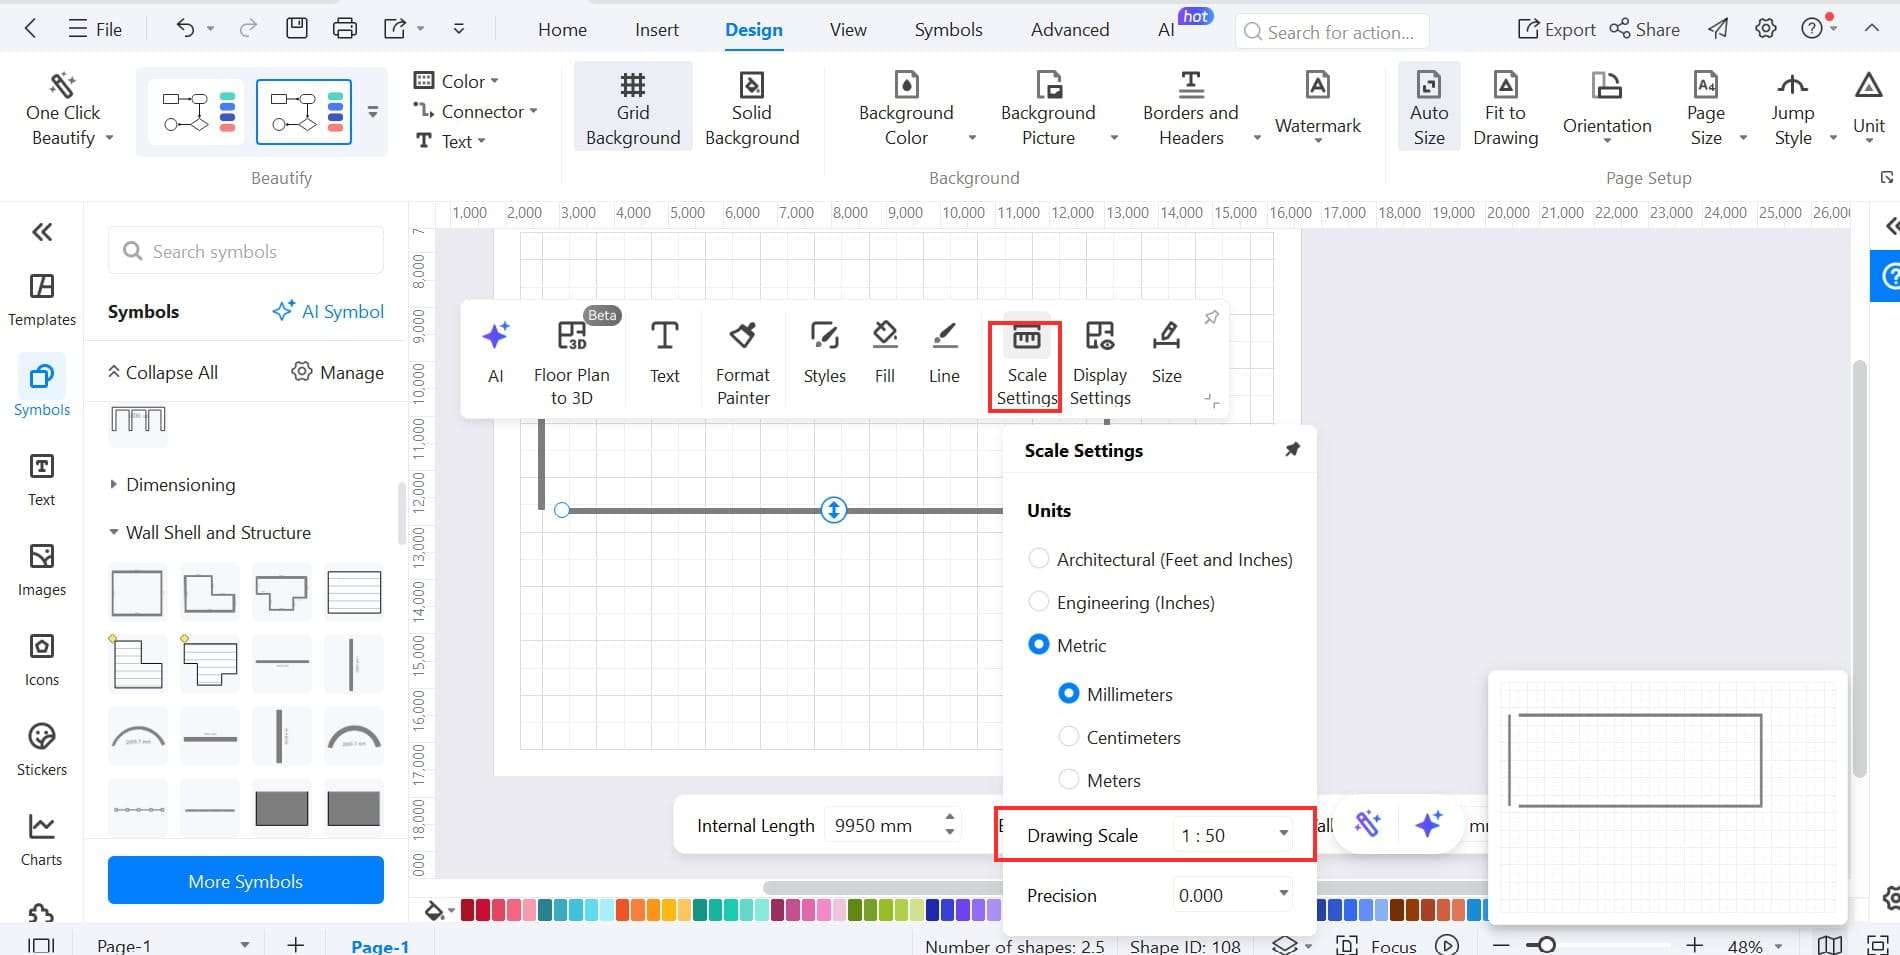This screenshot has height=955, width=1900.
Task: Open Floor Plan to 3D tool
Action: 572,364
